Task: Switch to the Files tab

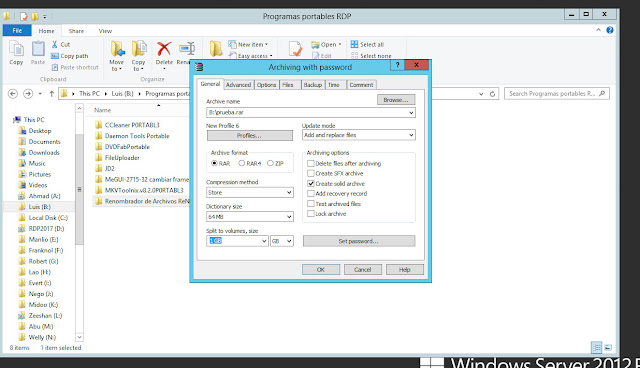Action: click(288, 85)
